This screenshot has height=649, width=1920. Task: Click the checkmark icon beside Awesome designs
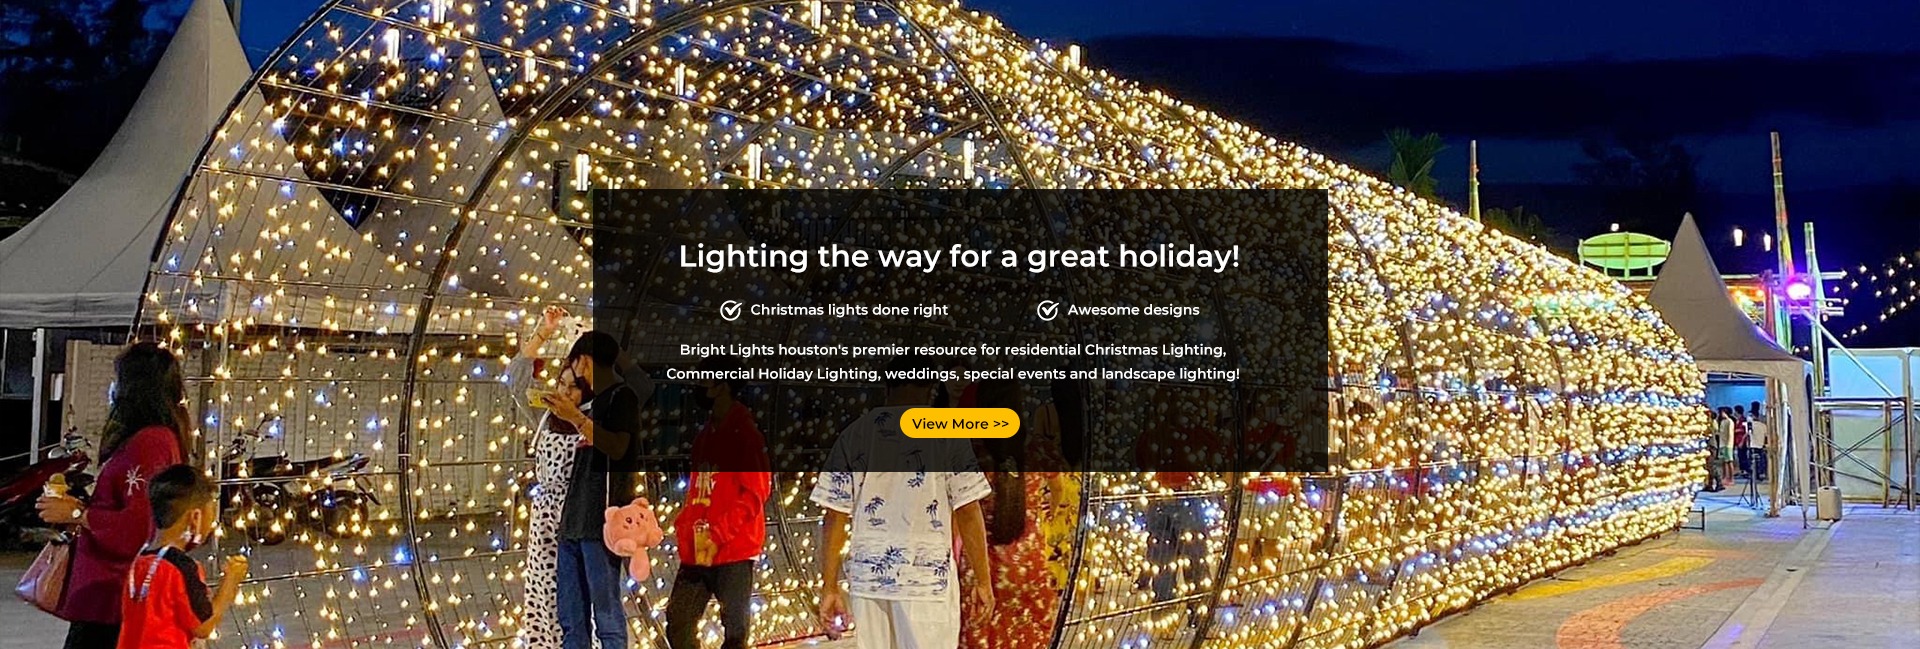(x=1048, y=310)
